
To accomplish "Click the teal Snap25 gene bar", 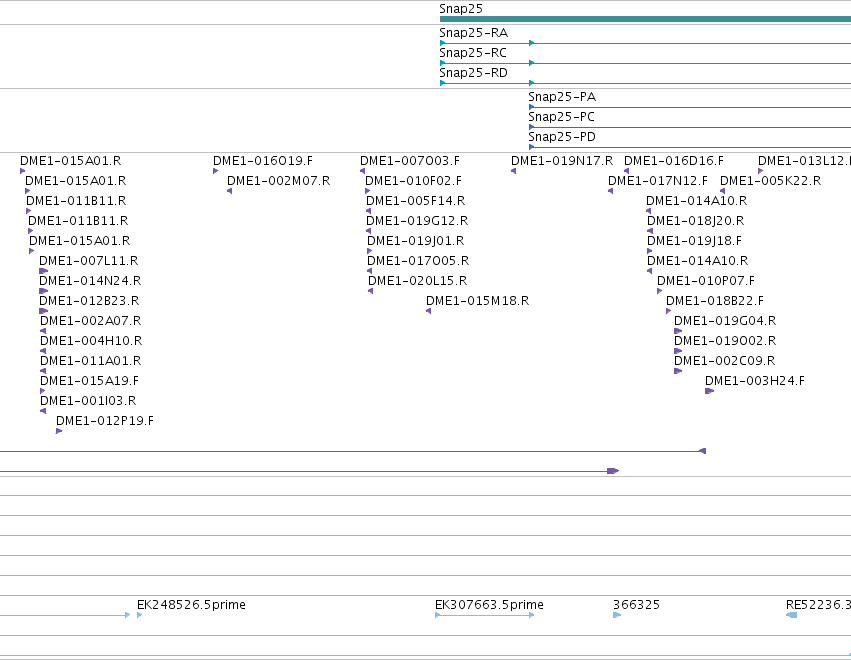I will pyautogui.click(x=645, y=19).
